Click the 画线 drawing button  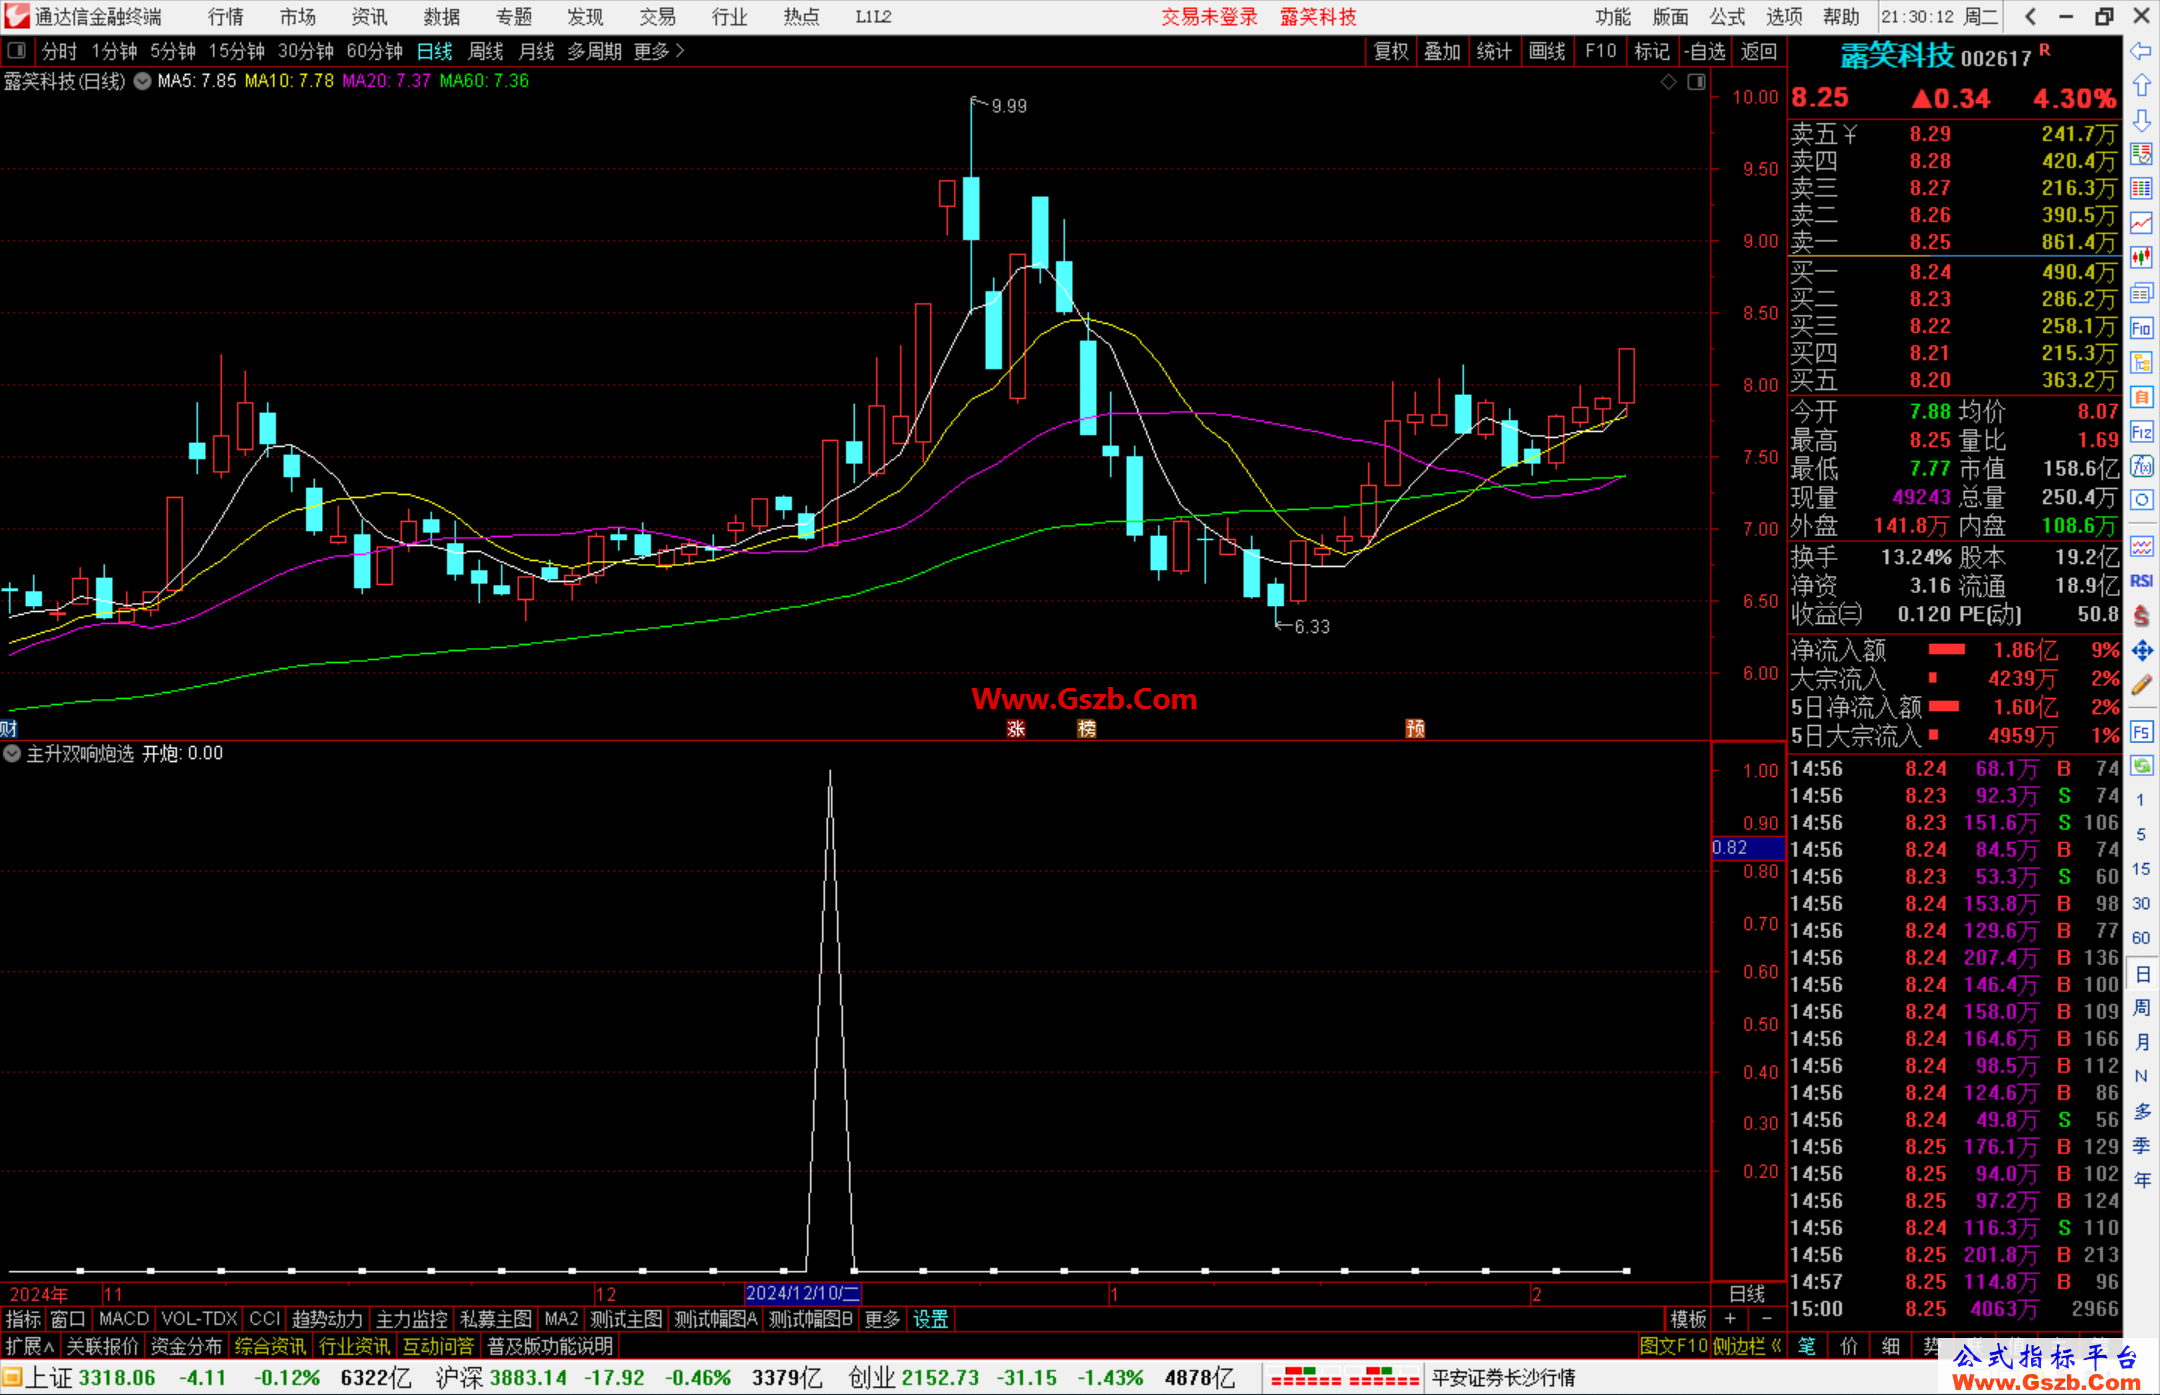pos(1547,51)
